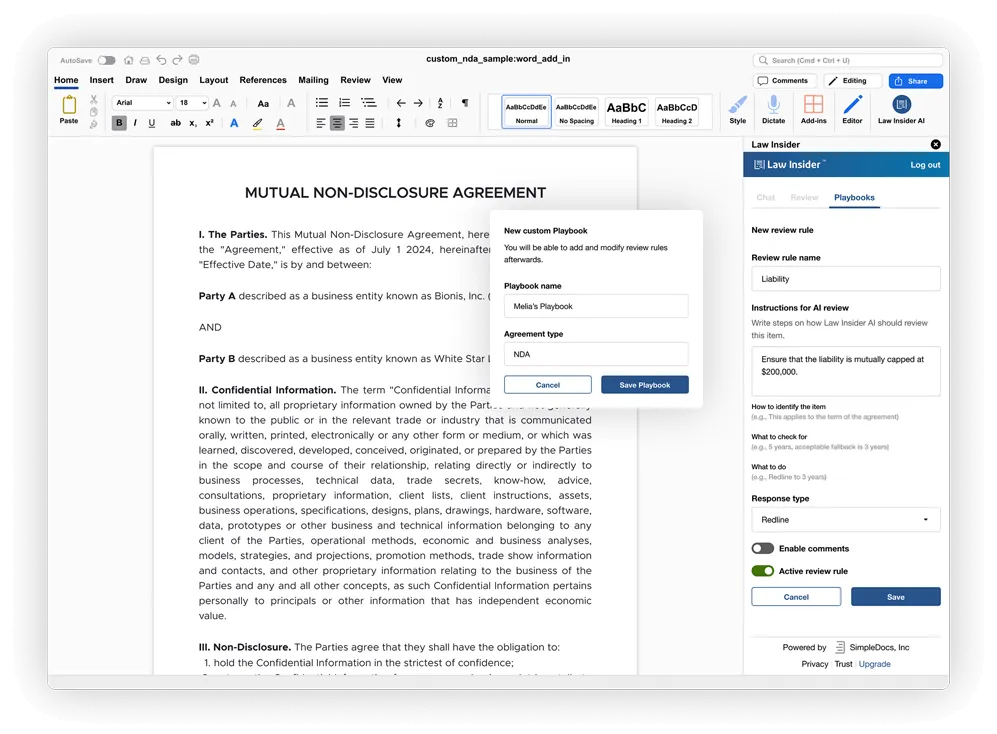Insert a numbered list
Viewport: 997px width, 734px height.
345,102
